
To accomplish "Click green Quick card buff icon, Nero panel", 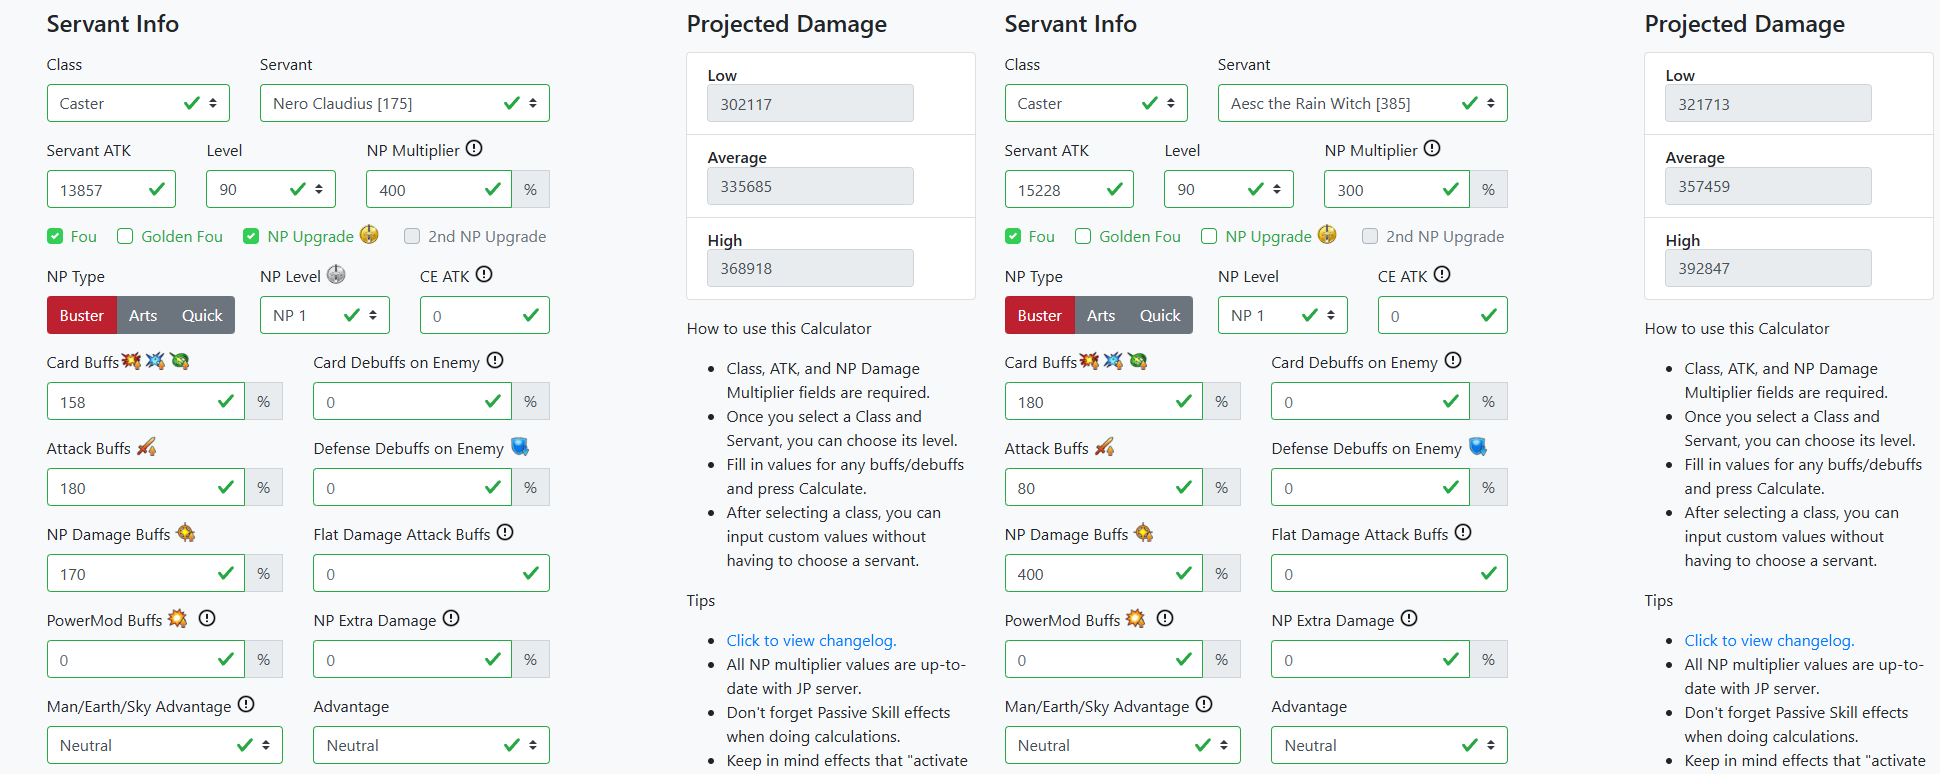I will [x=180, y=361].
